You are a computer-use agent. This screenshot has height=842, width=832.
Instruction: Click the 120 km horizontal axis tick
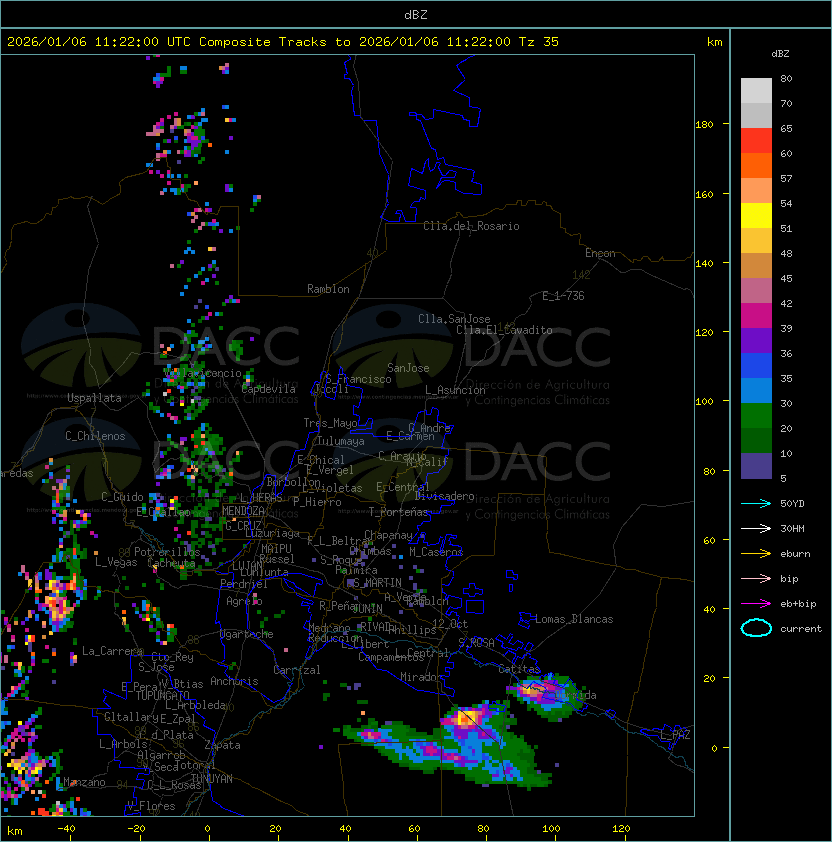[621, 829]
